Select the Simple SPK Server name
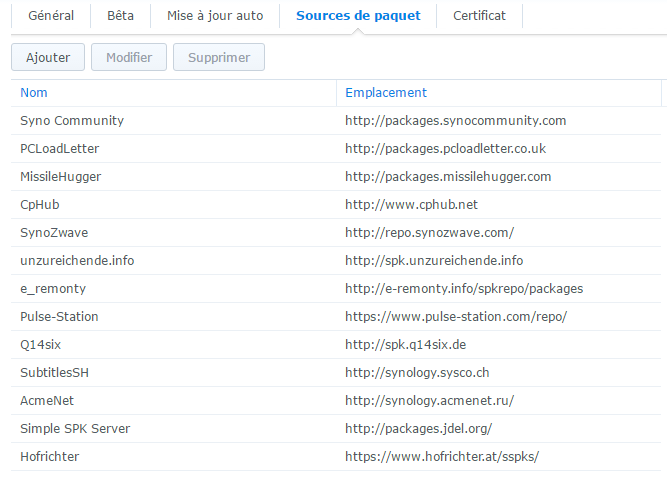The width and height of the screenshot is (667, 493). click(x=75, y=429)
